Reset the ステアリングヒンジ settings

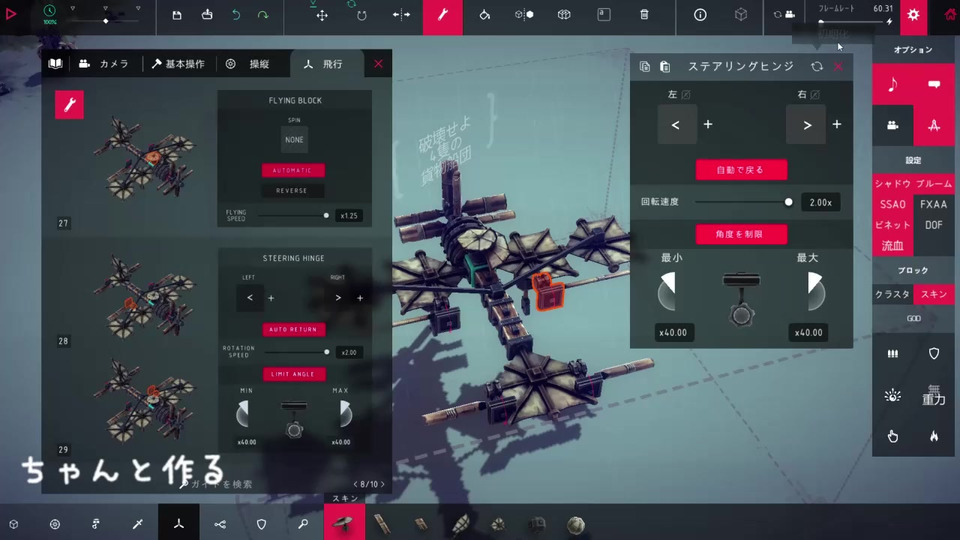(x=817, y=66)
